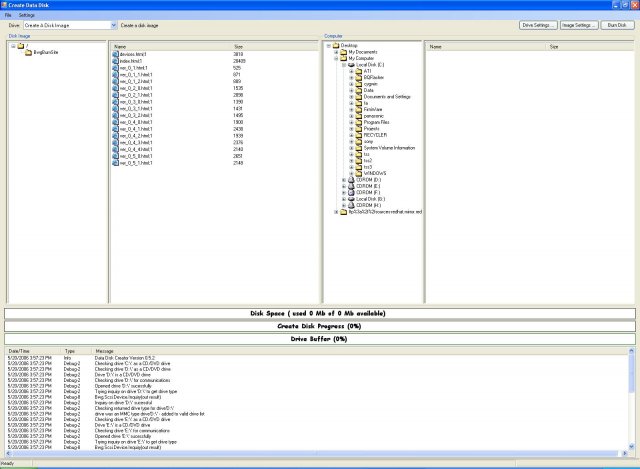The width and height of the screenshot is (640, 469).
Task: Collapse the My Computer tree node
Action: pyautogui.click(x=336, y=59)
